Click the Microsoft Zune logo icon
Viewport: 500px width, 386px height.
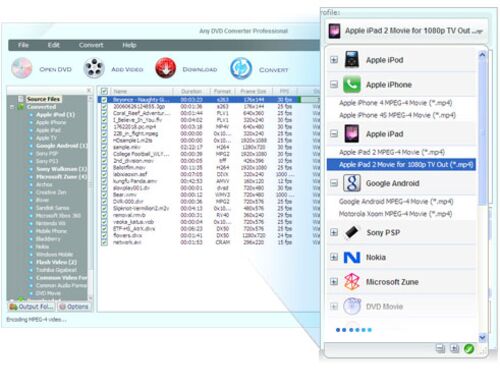point(352,282)
